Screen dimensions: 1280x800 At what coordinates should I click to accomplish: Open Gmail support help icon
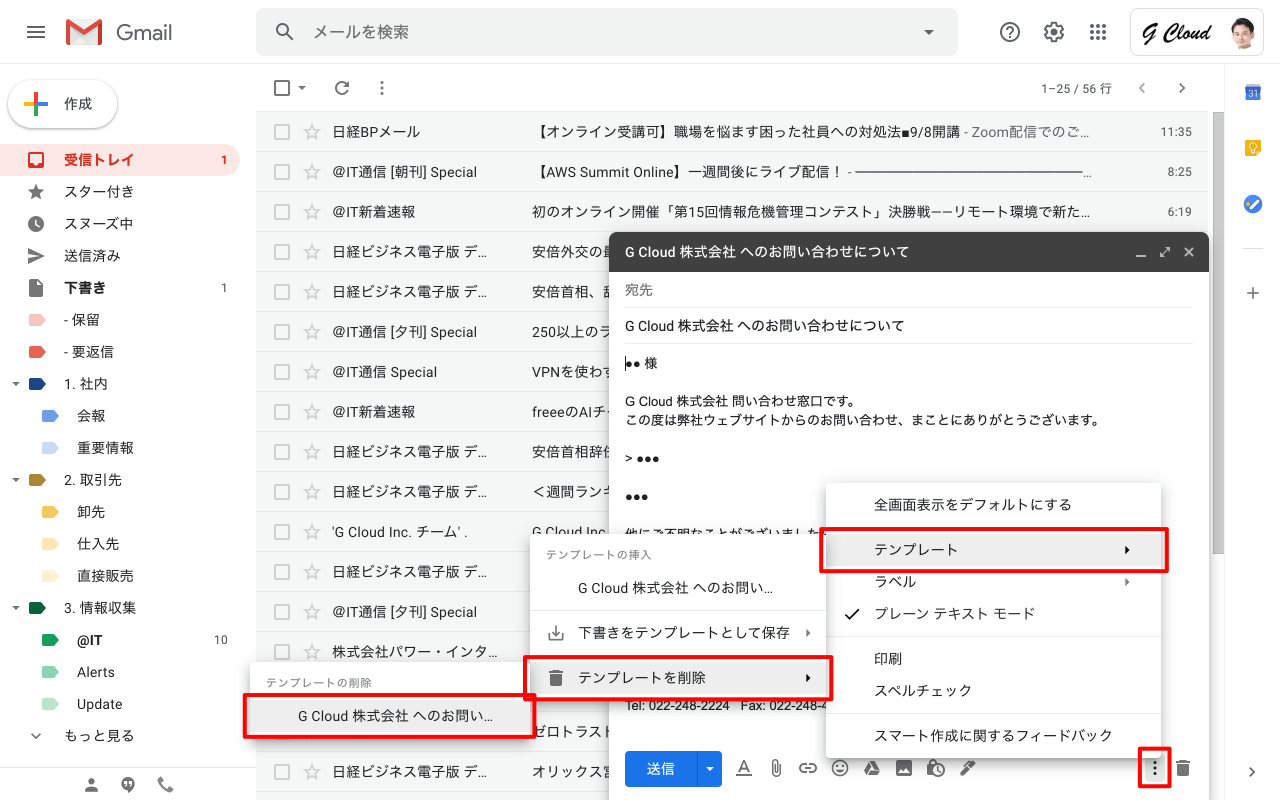click(1010, 32)
